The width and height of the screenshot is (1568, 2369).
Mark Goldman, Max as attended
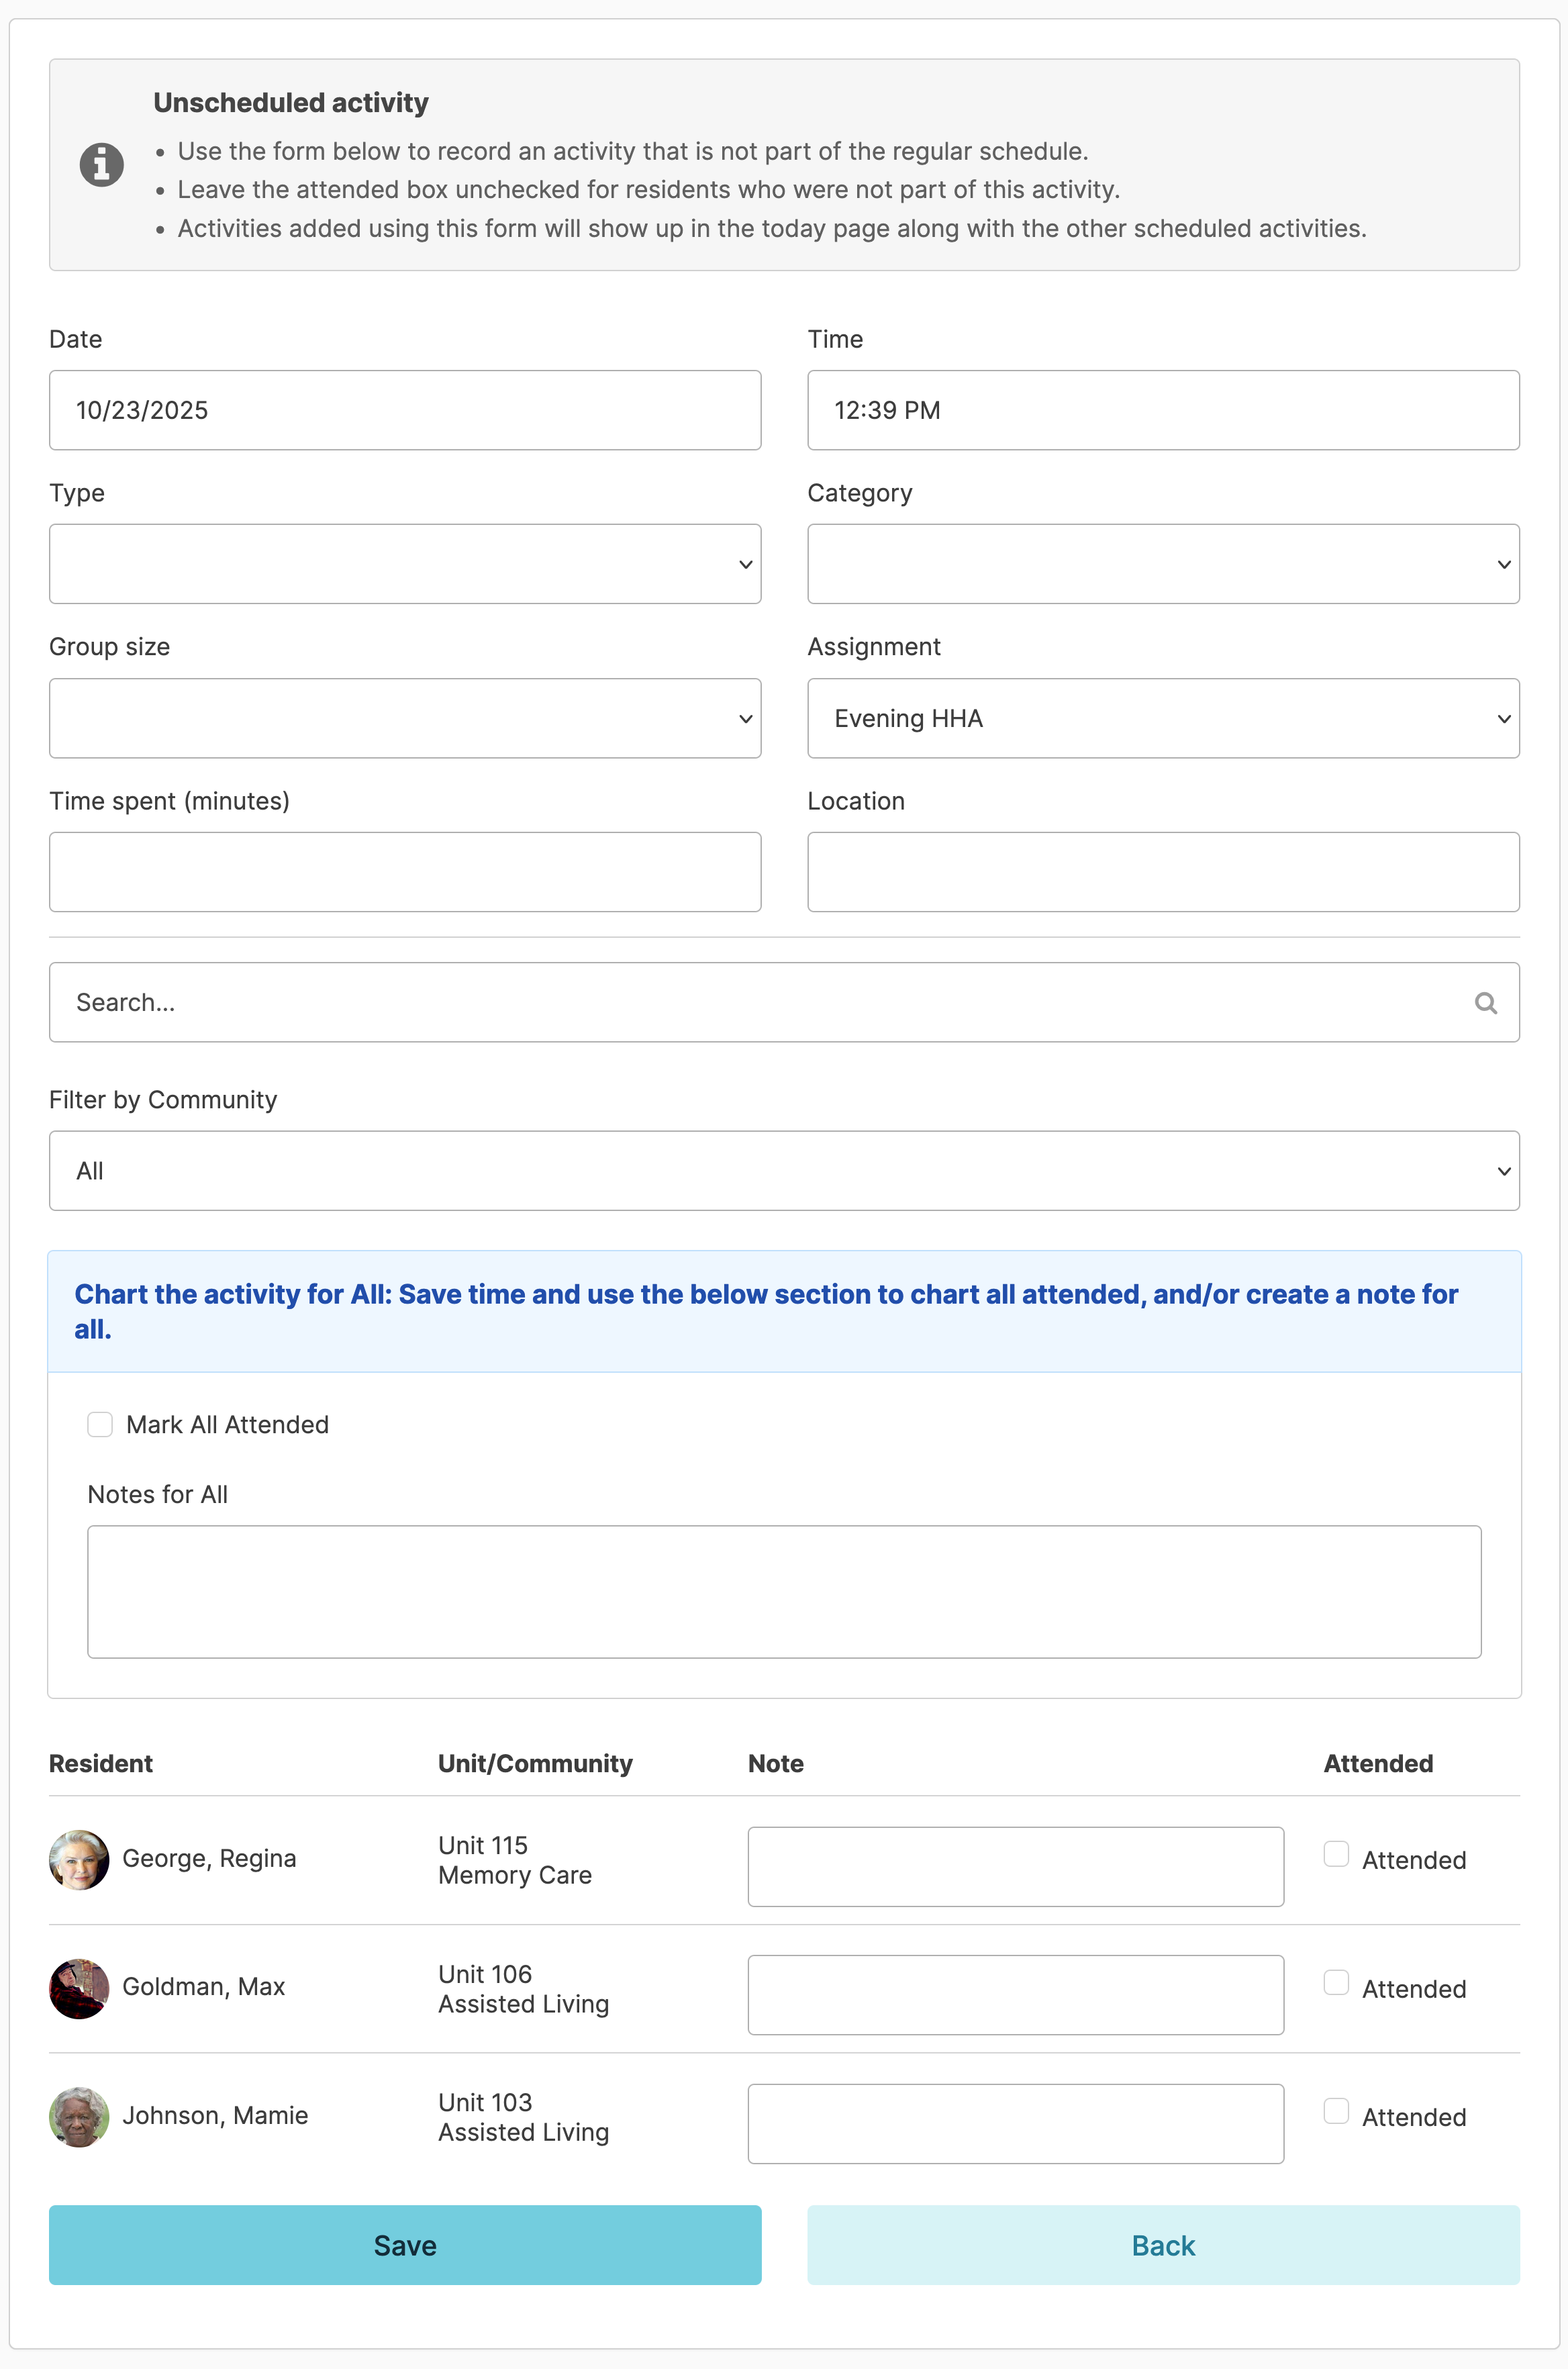1336,1982
